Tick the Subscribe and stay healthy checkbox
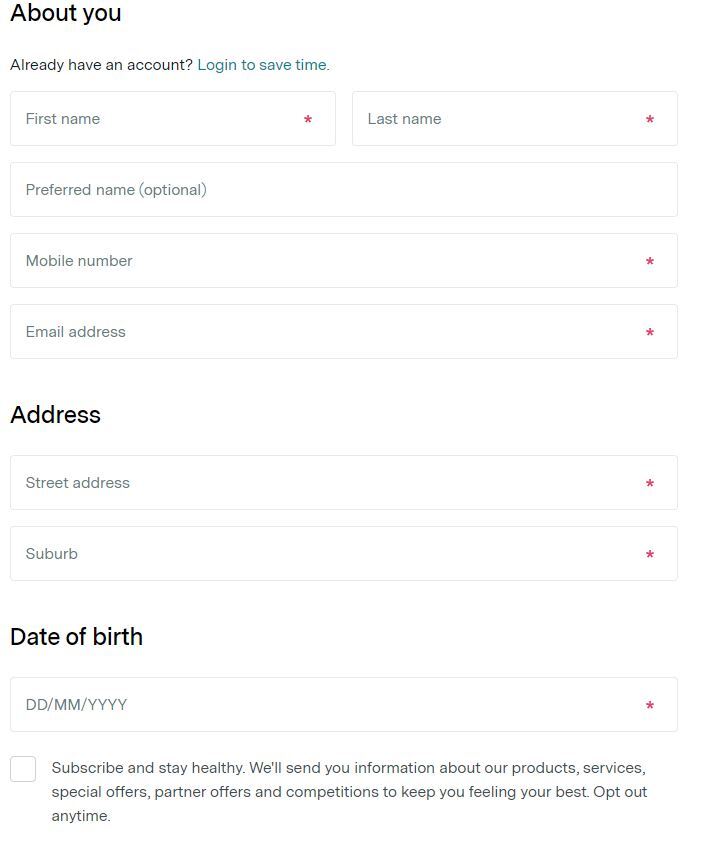The width and height of the screenshot is (710, 853). tap(23, 769)
